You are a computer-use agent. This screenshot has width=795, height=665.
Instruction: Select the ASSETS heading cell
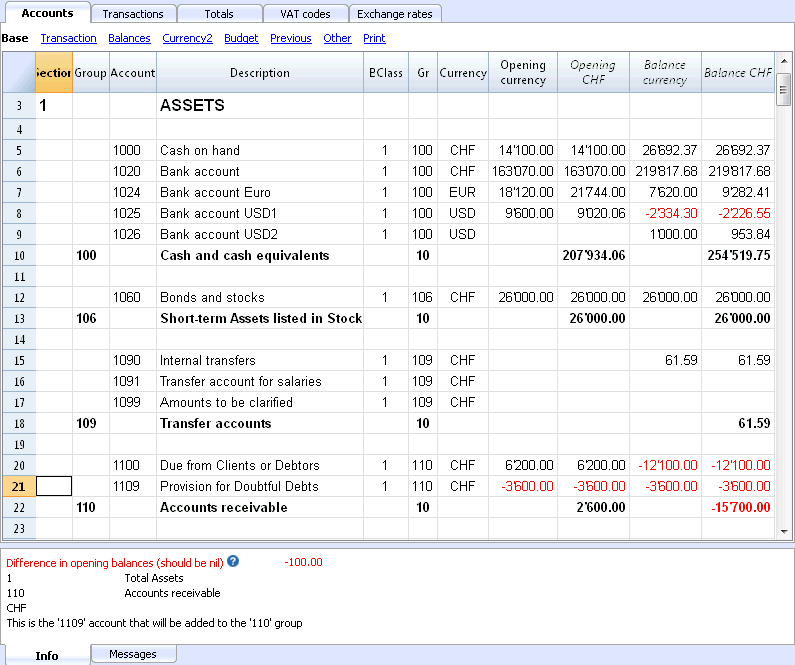pyautogui.click(x=260, y=105)
